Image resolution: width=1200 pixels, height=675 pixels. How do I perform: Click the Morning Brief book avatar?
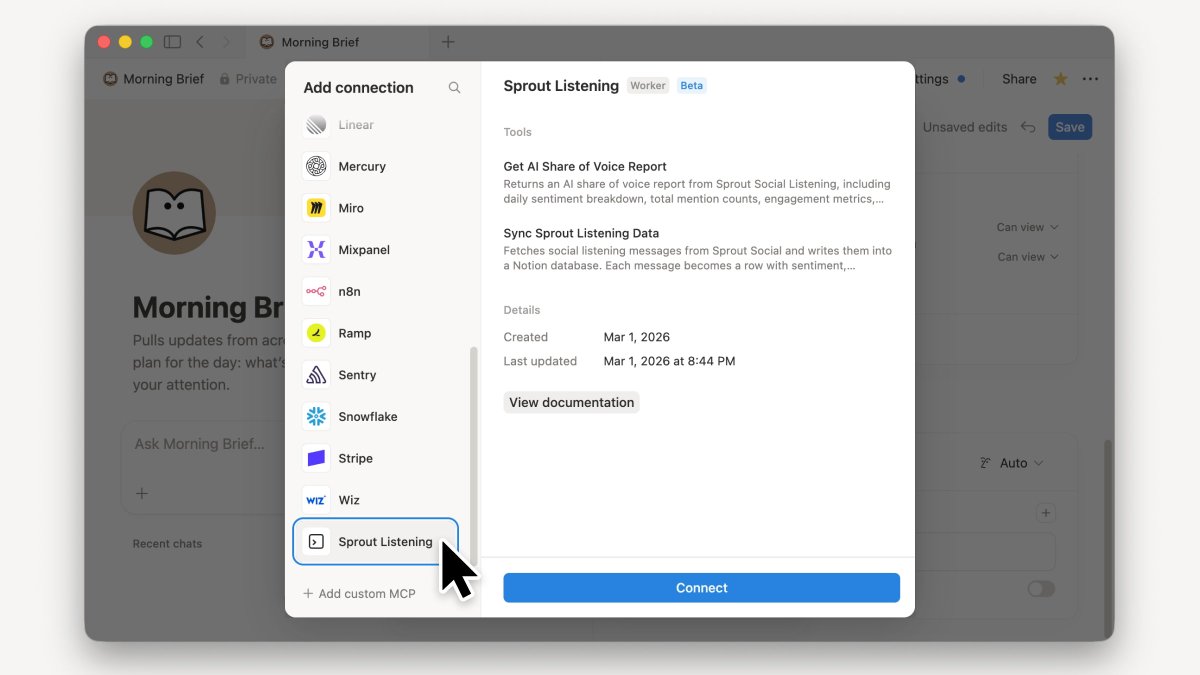174,212
